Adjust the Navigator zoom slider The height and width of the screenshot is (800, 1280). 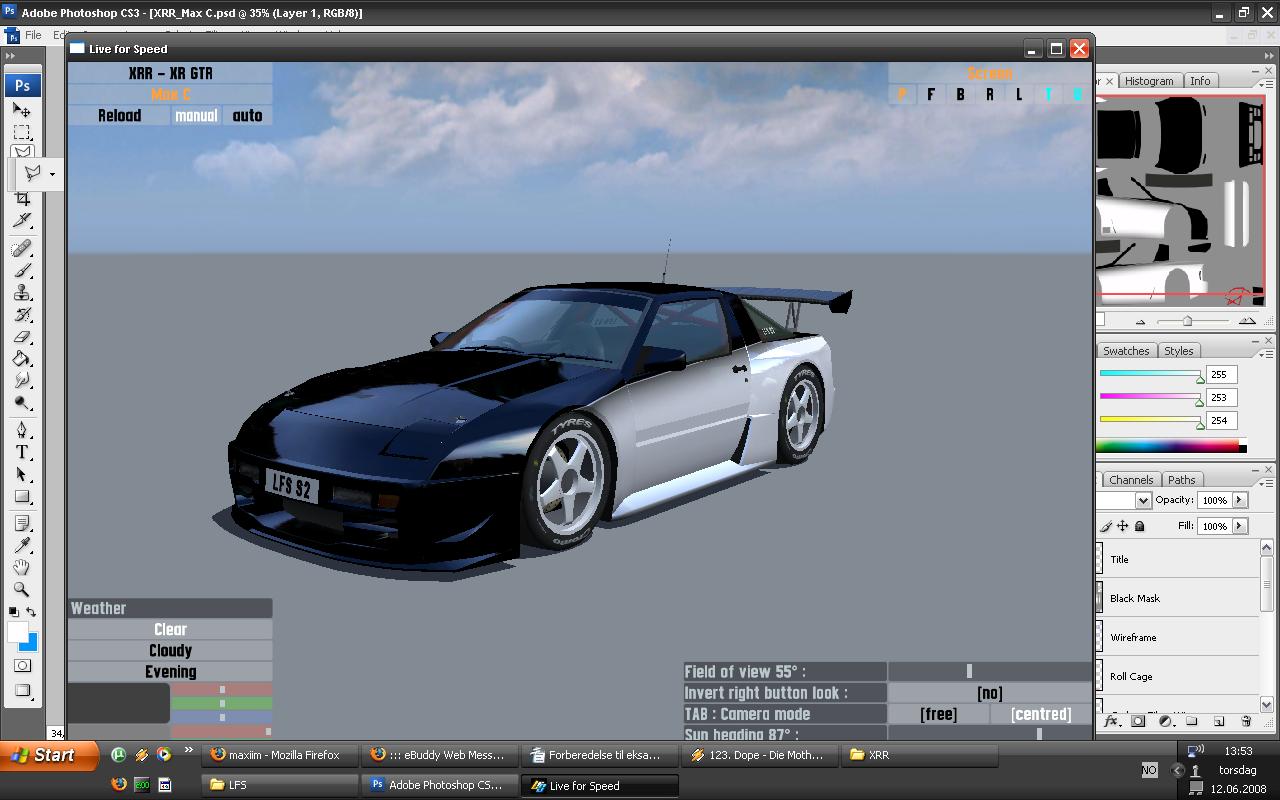pyautogui.click(x=1187, y=321)
